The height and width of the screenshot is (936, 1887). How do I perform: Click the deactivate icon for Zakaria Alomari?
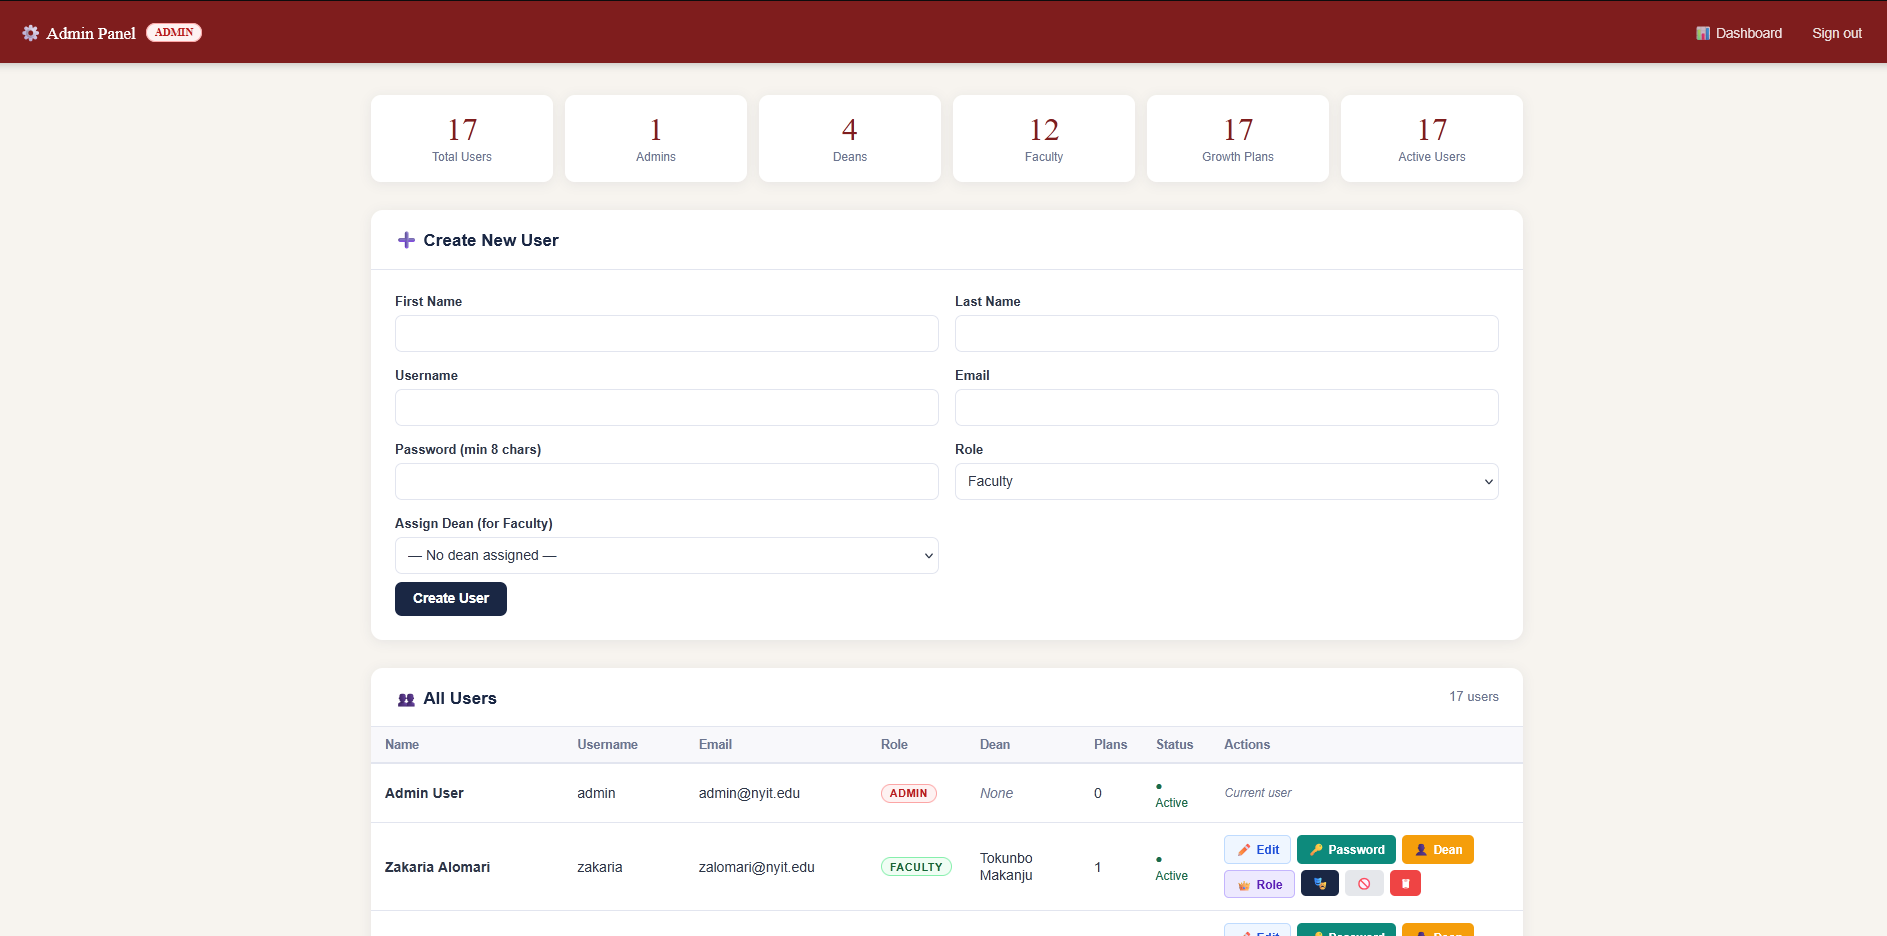point(1364,884)
